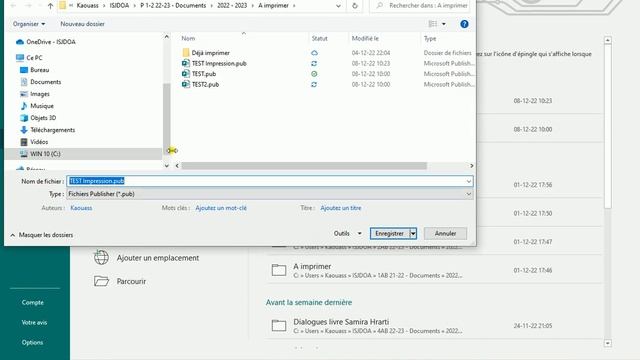The height and width of the screenshot is (360, 640).
Task: Expand address bar history dropdown
Action: 338,6
